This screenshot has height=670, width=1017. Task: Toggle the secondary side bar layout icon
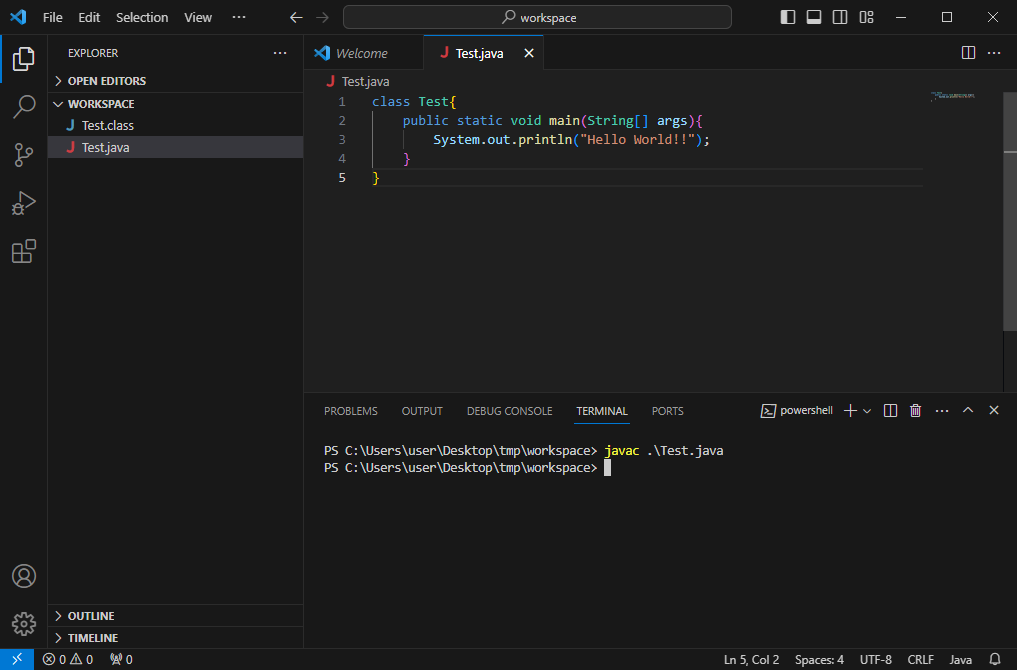tap(840, 18)
